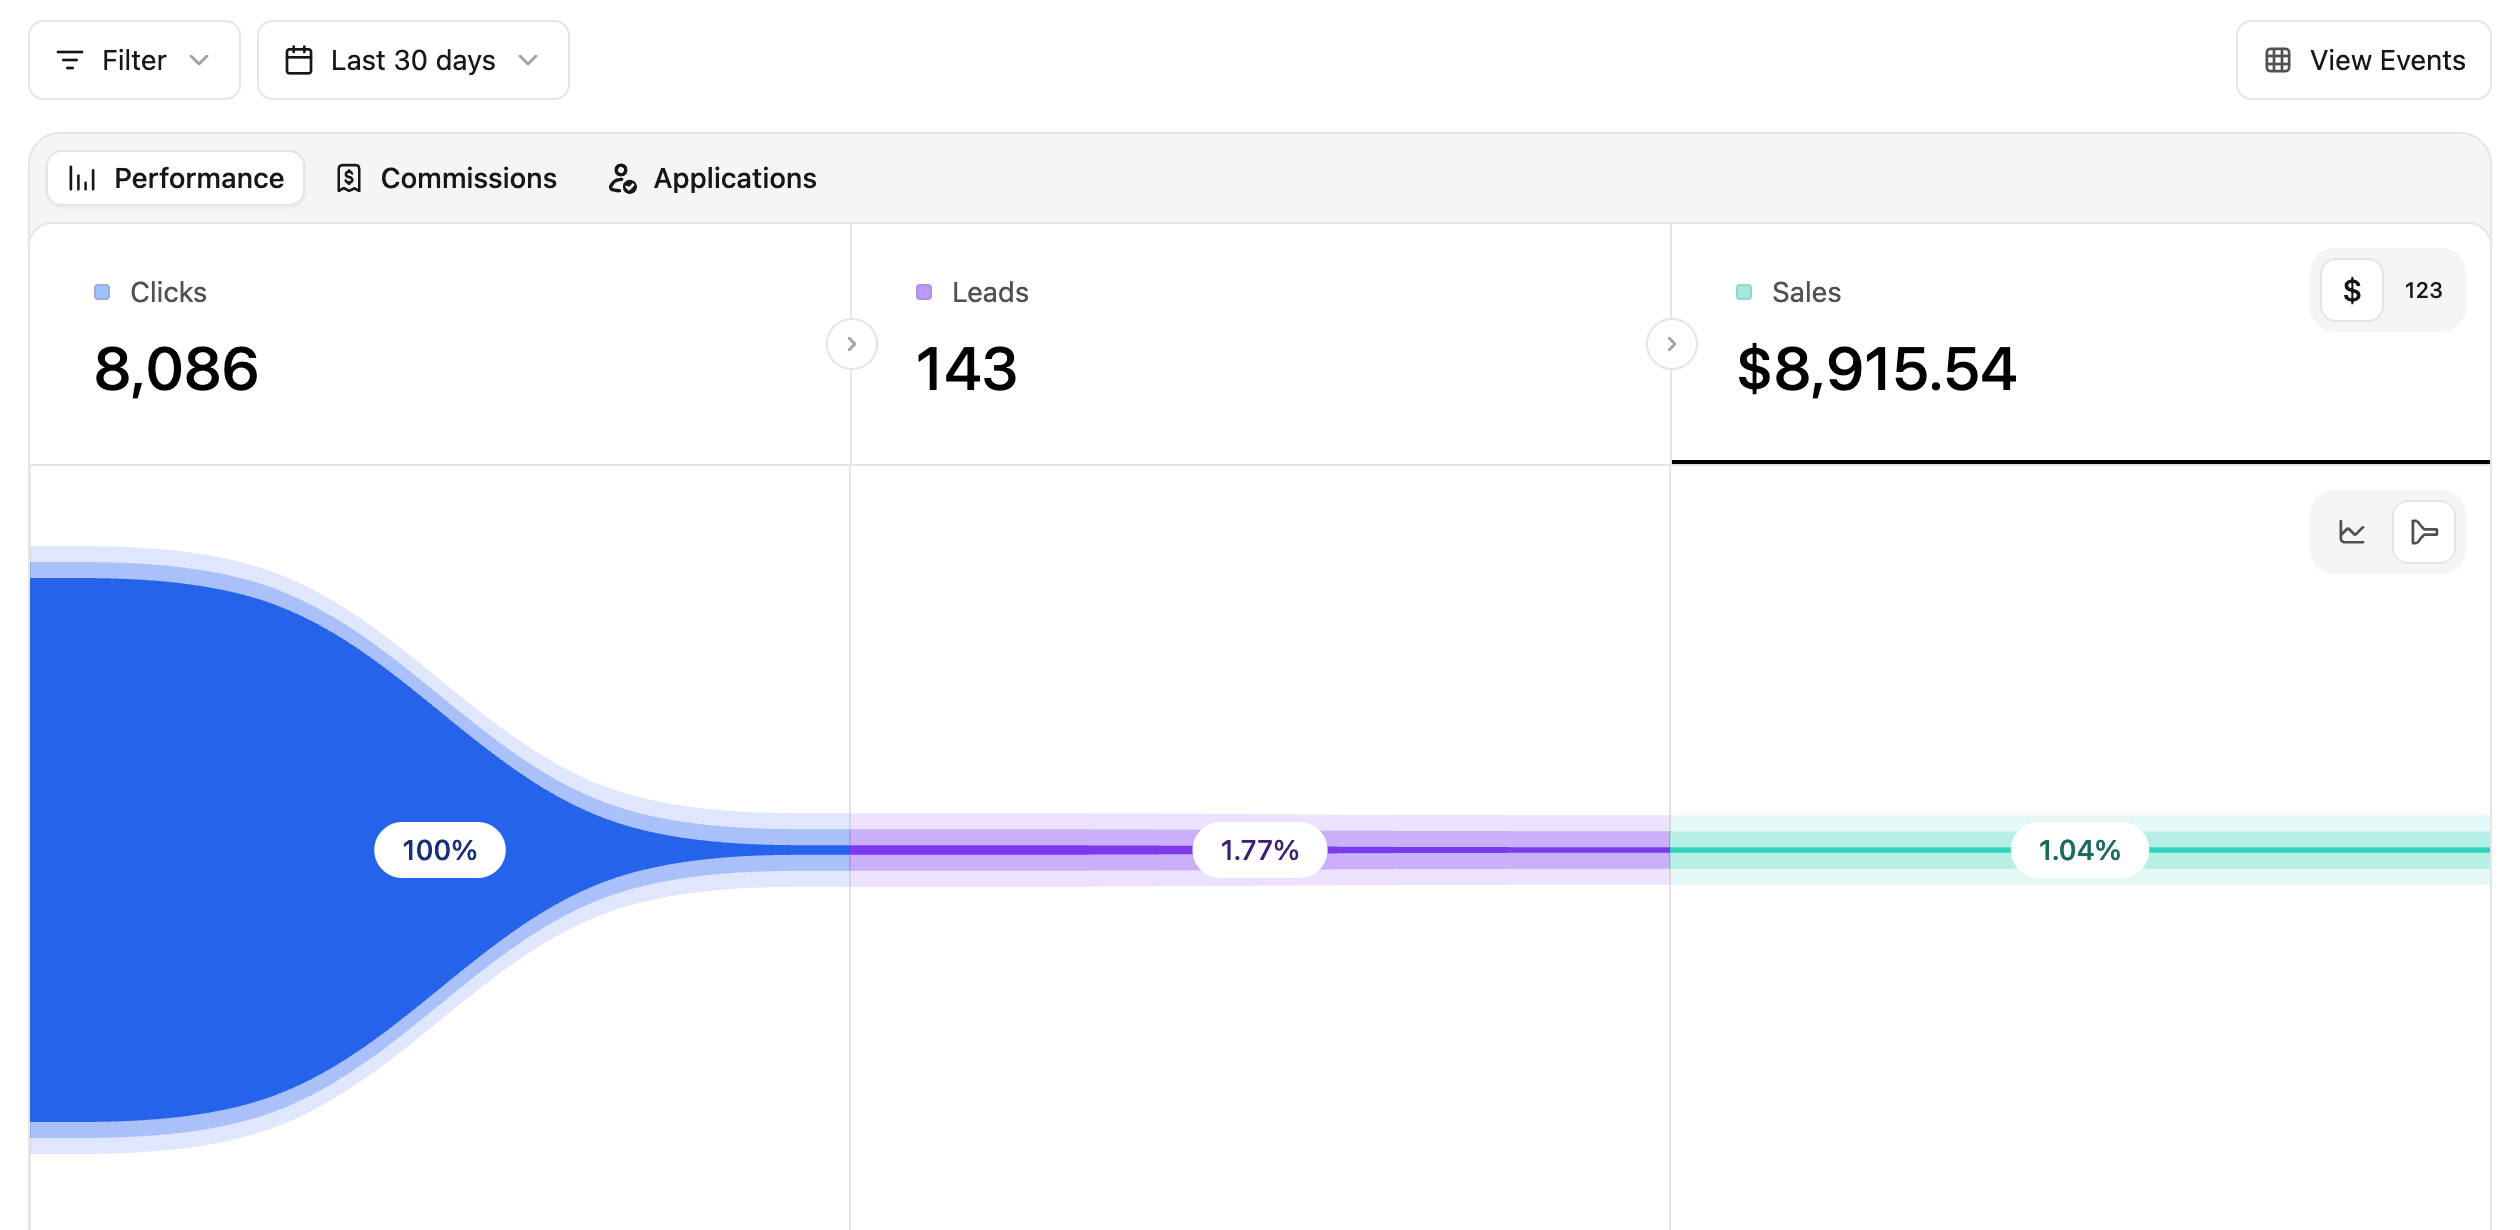Open the Applications tab
The height and width of the screenshot is (1230, 2520).
tap(713, 178)
